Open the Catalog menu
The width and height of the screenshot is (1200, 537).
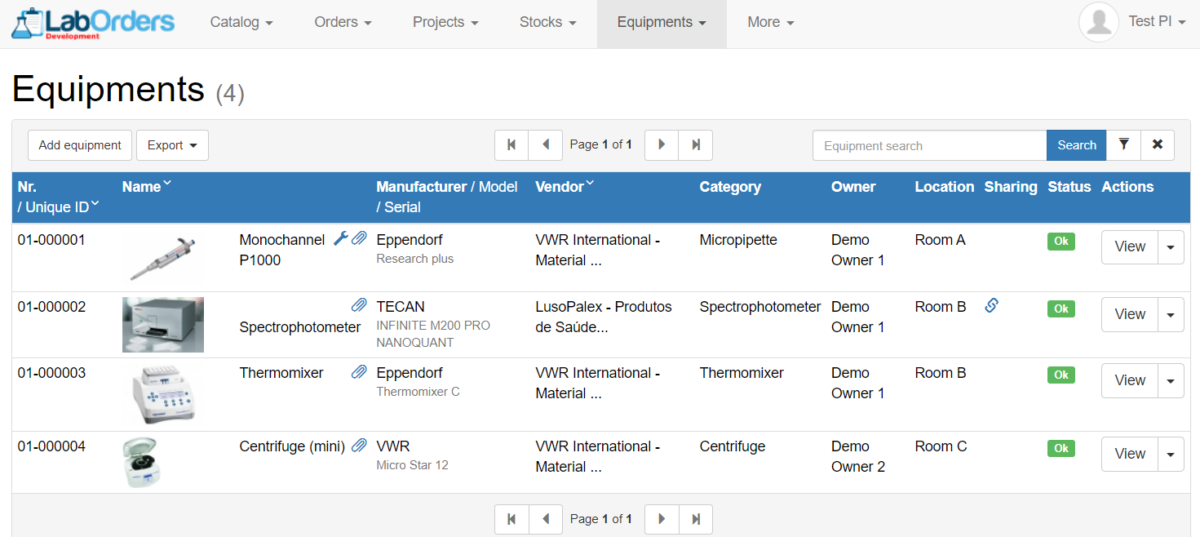241,22
